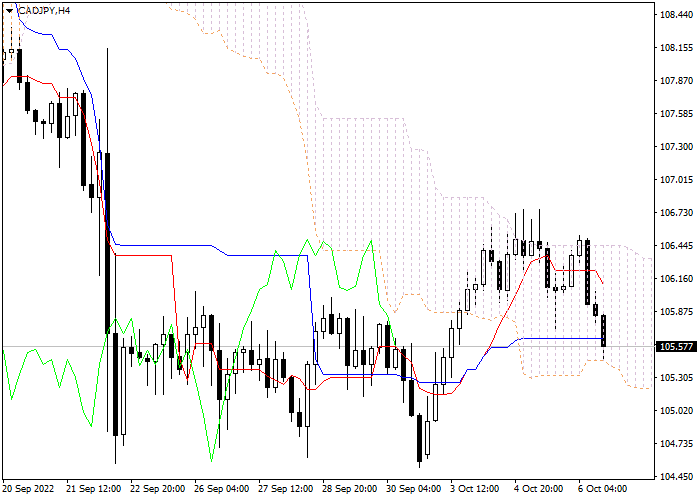700x500 pixels.
Task: Select the 6 Oct 04:00 time label
Action: coord(603,489)
